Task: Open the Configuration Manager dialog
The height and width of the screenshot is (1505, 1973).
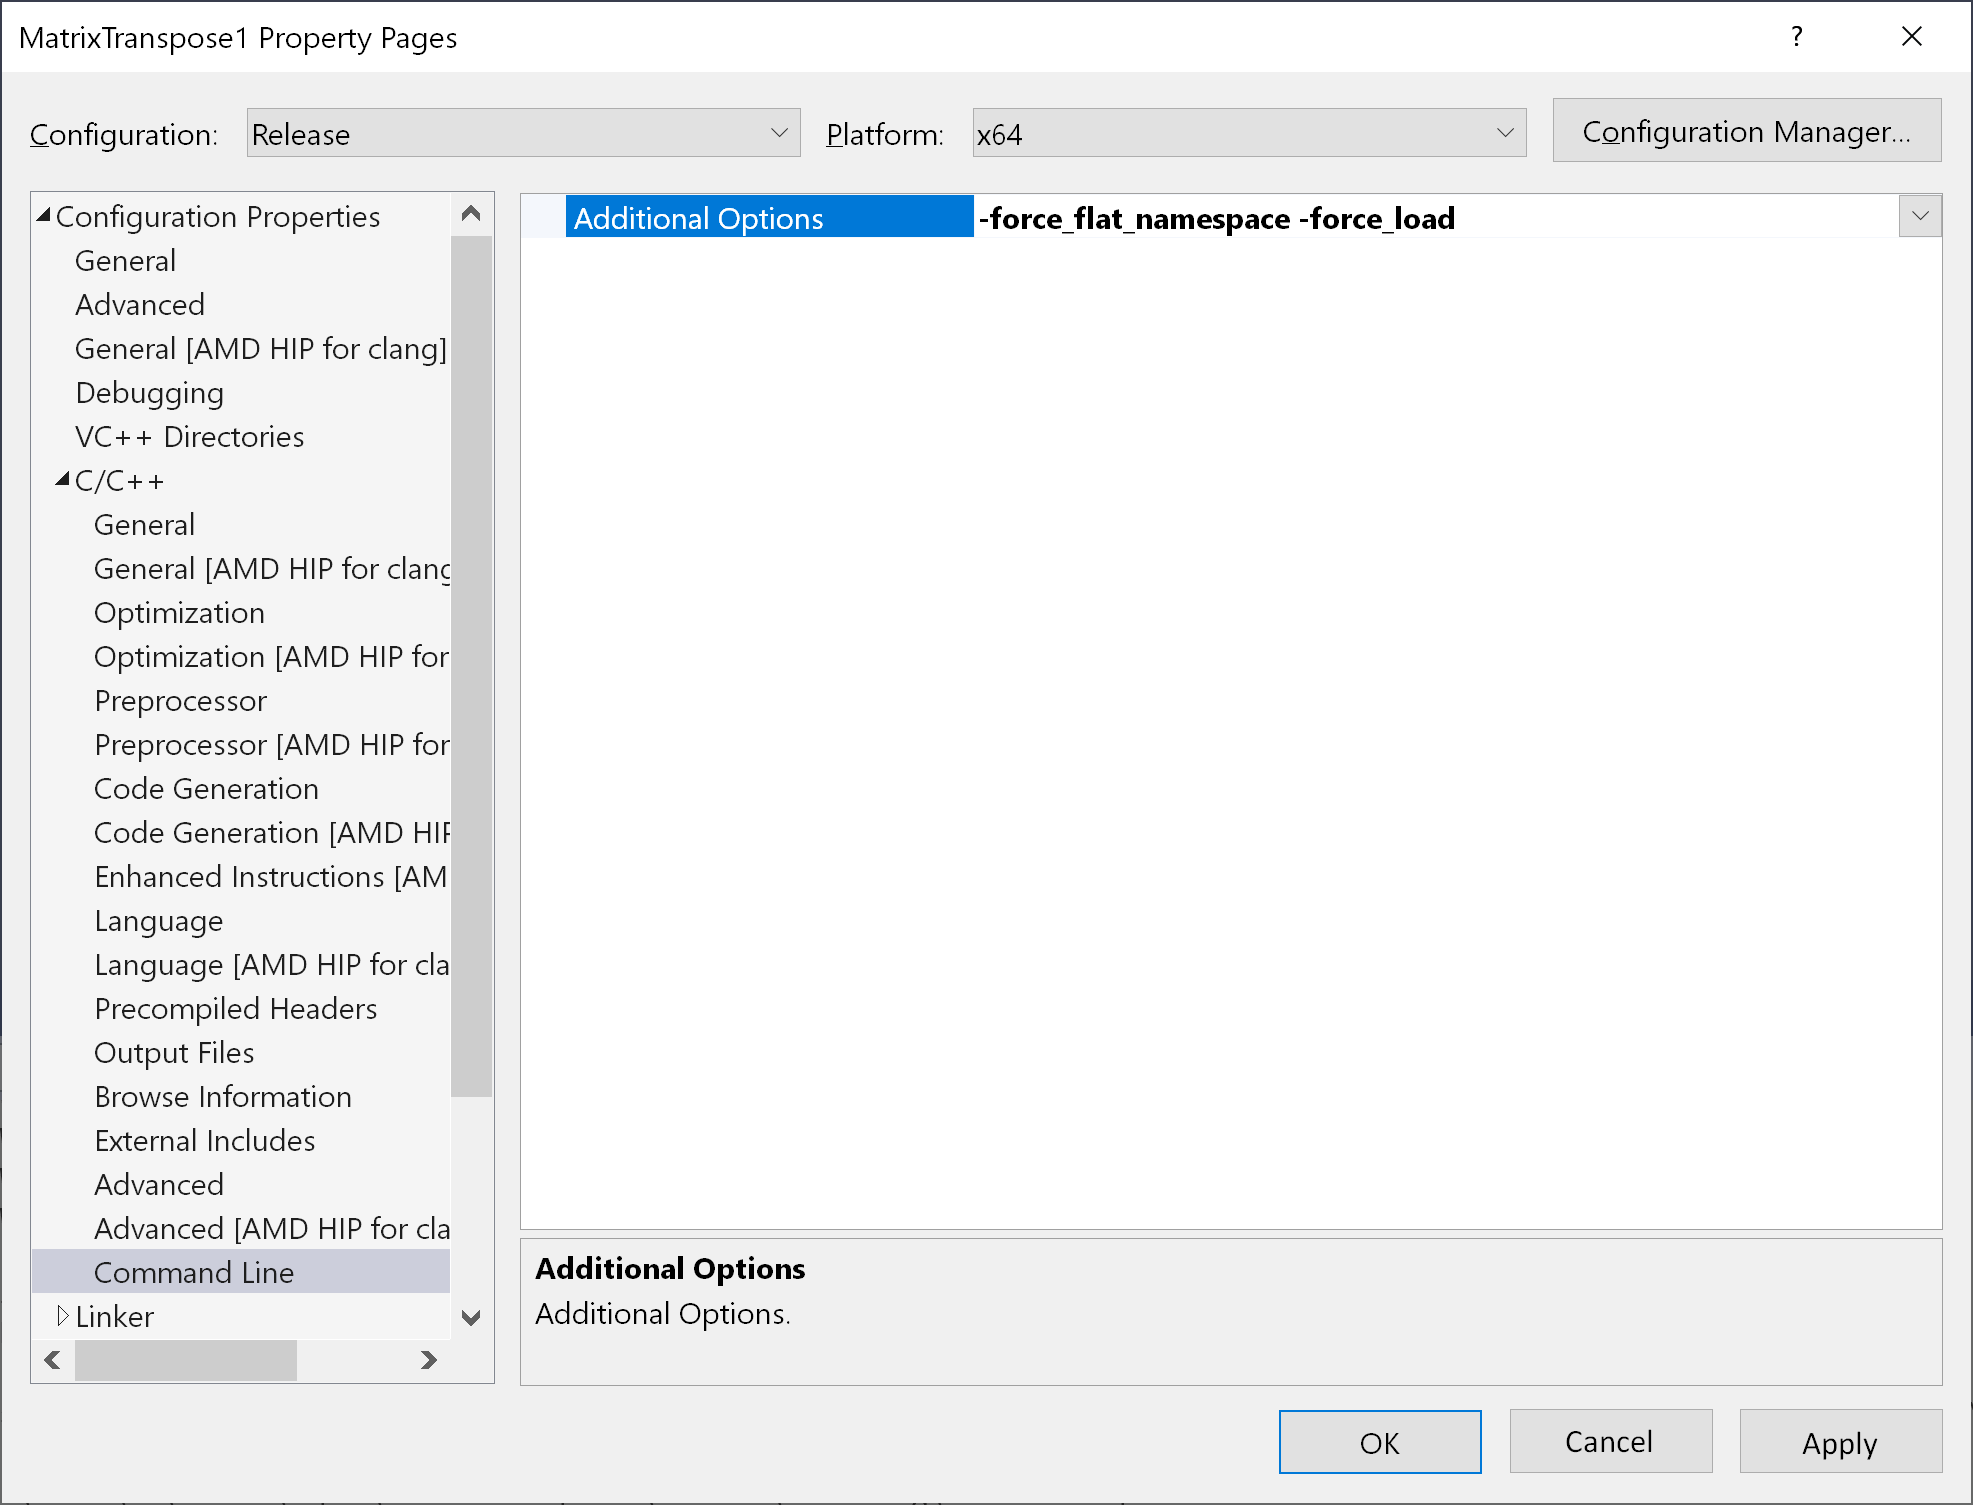Action: 1746,131
